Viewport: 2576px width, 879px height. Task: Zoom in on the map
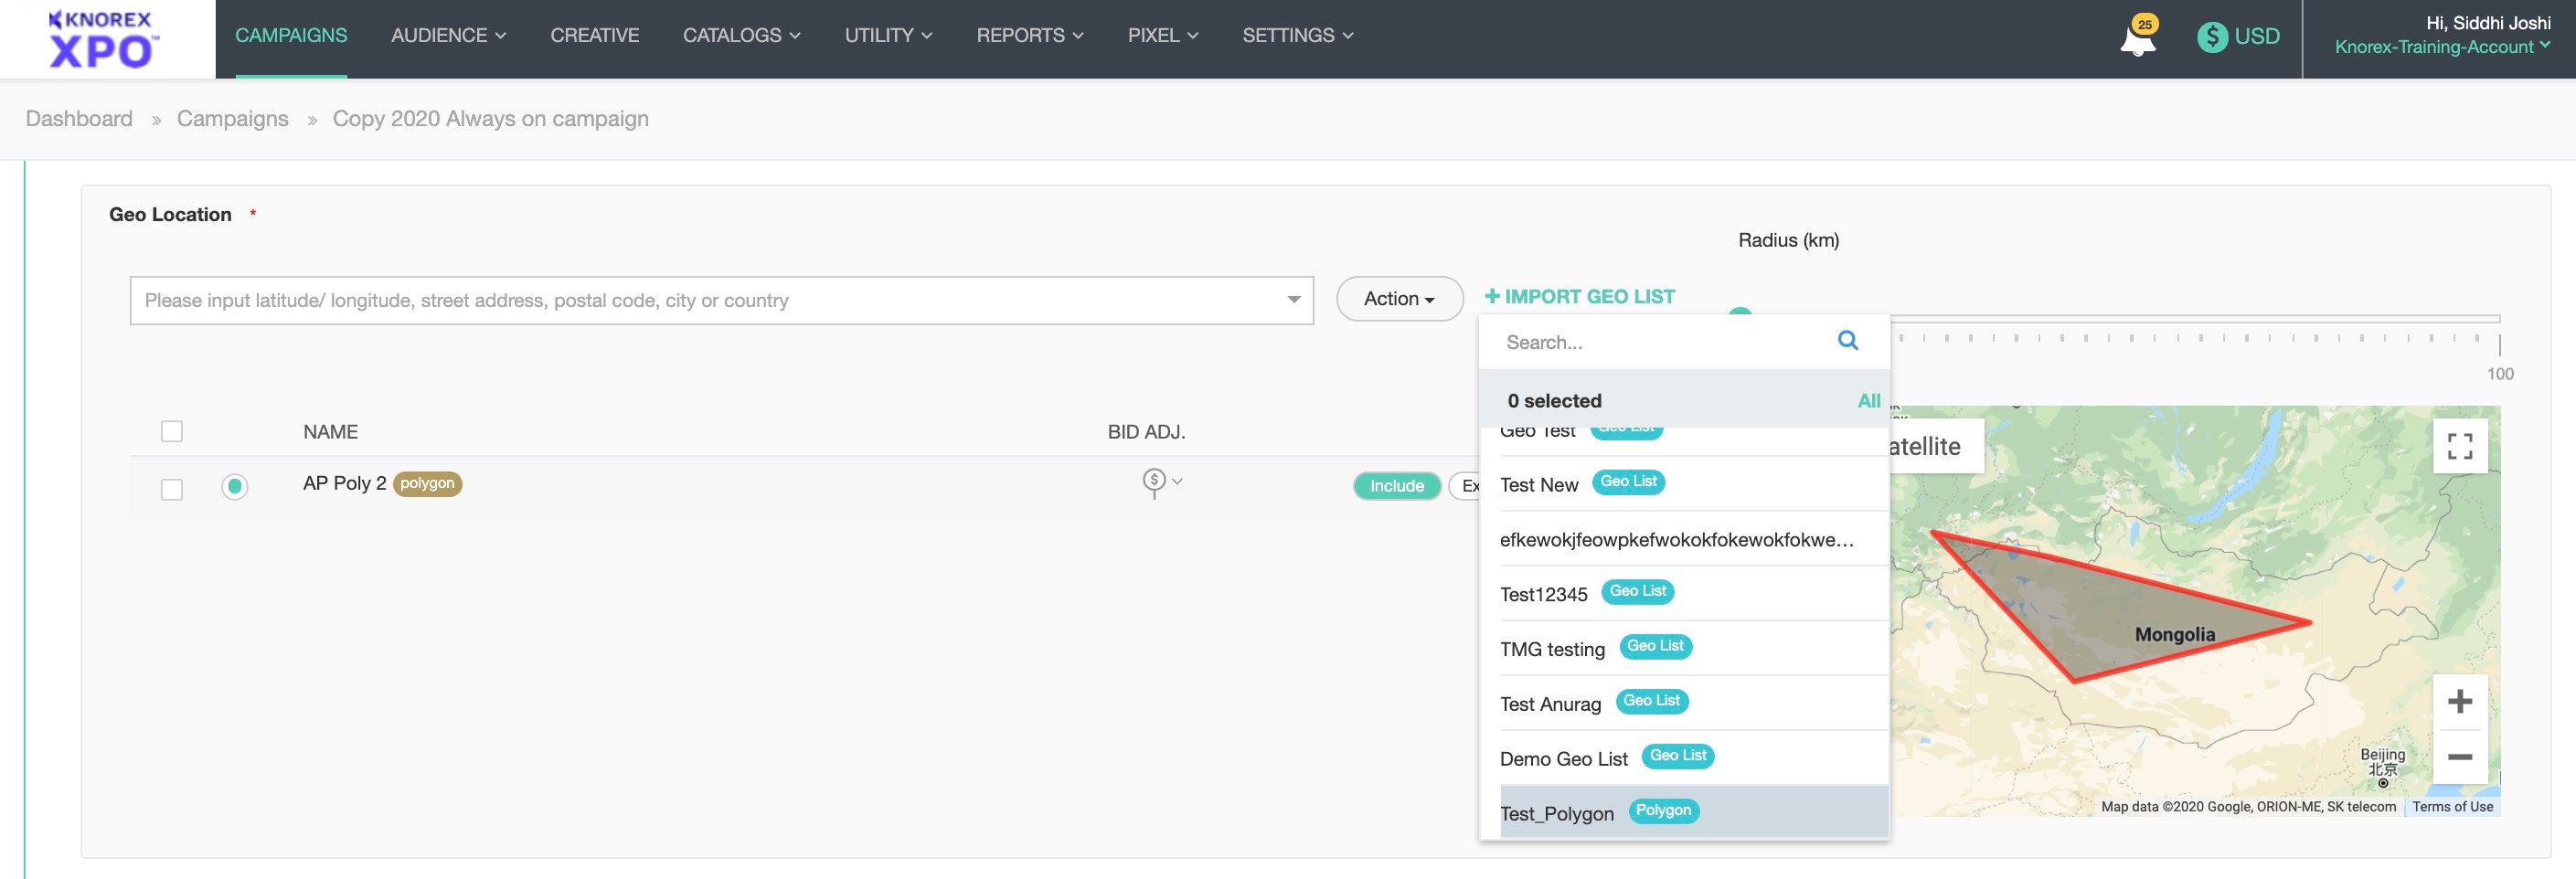point(2459,701)
